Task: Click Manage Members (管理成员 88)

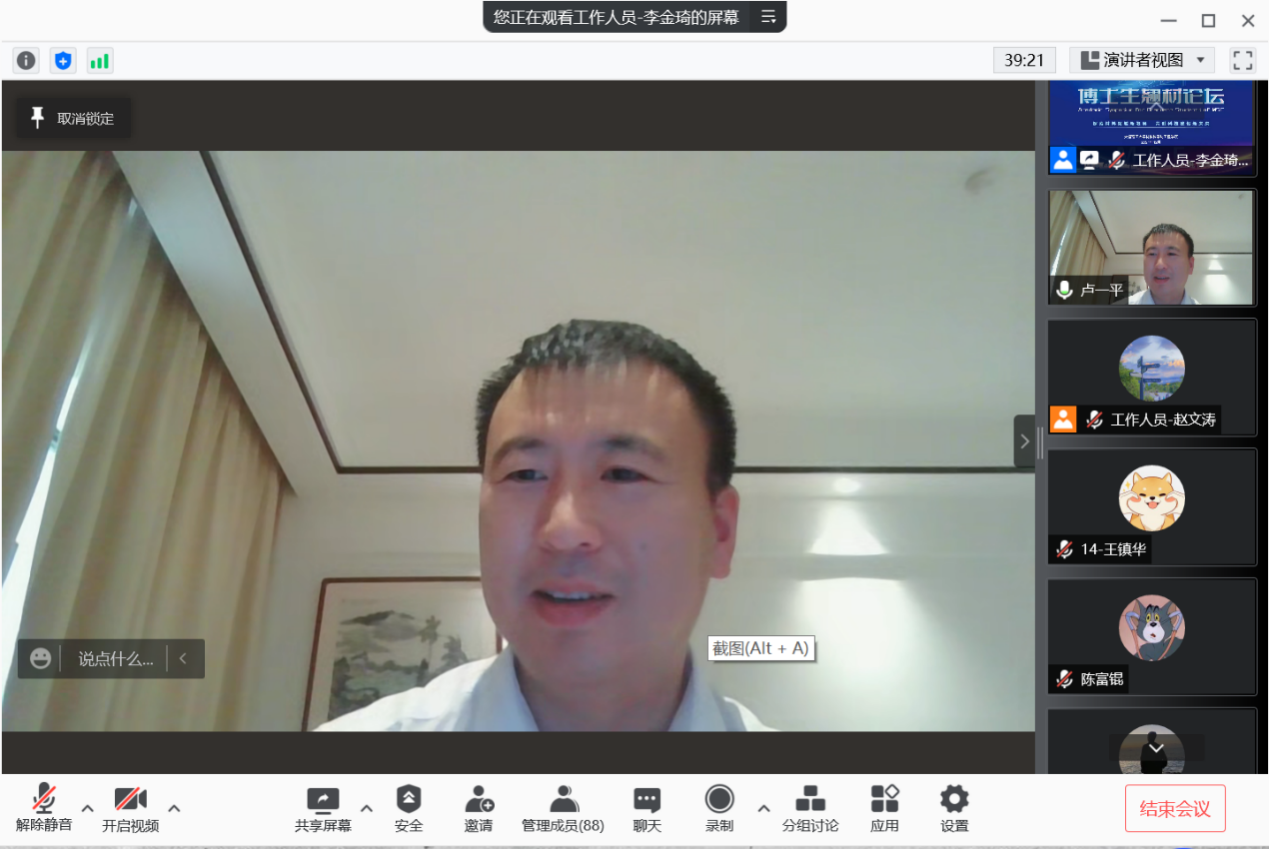Action: [563, 808]
